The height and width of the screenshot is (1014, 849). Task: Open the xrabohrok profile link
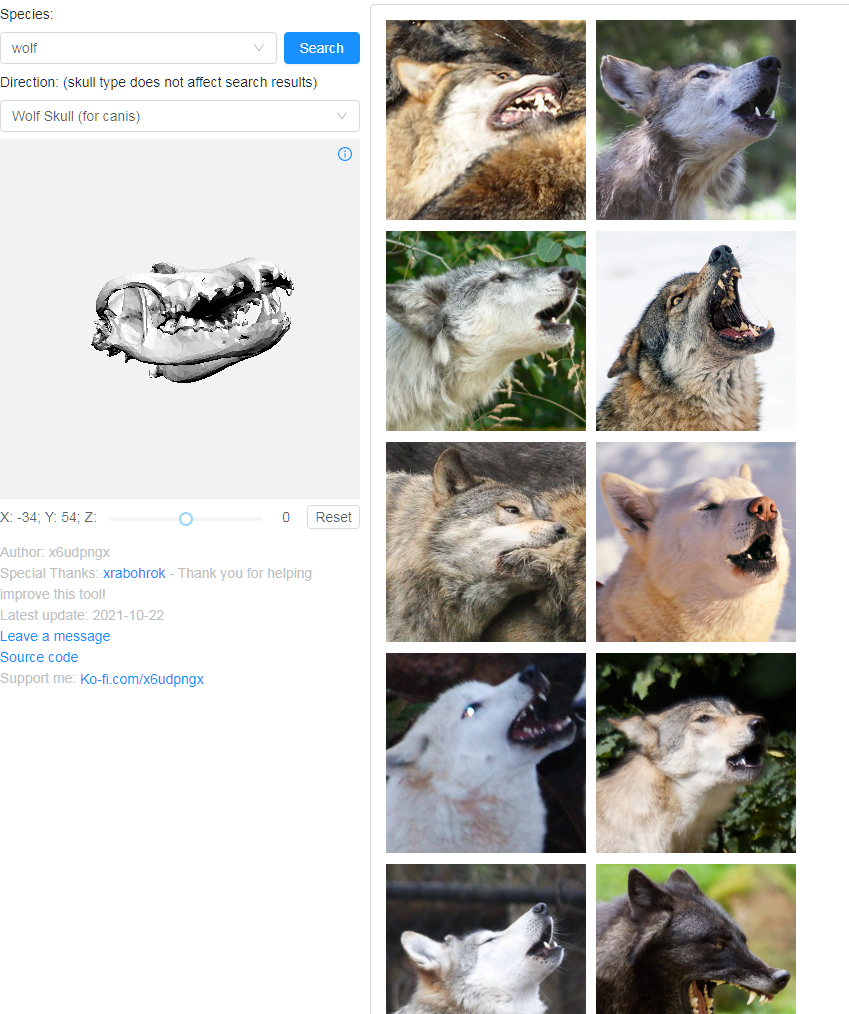(x=134, y=573)
